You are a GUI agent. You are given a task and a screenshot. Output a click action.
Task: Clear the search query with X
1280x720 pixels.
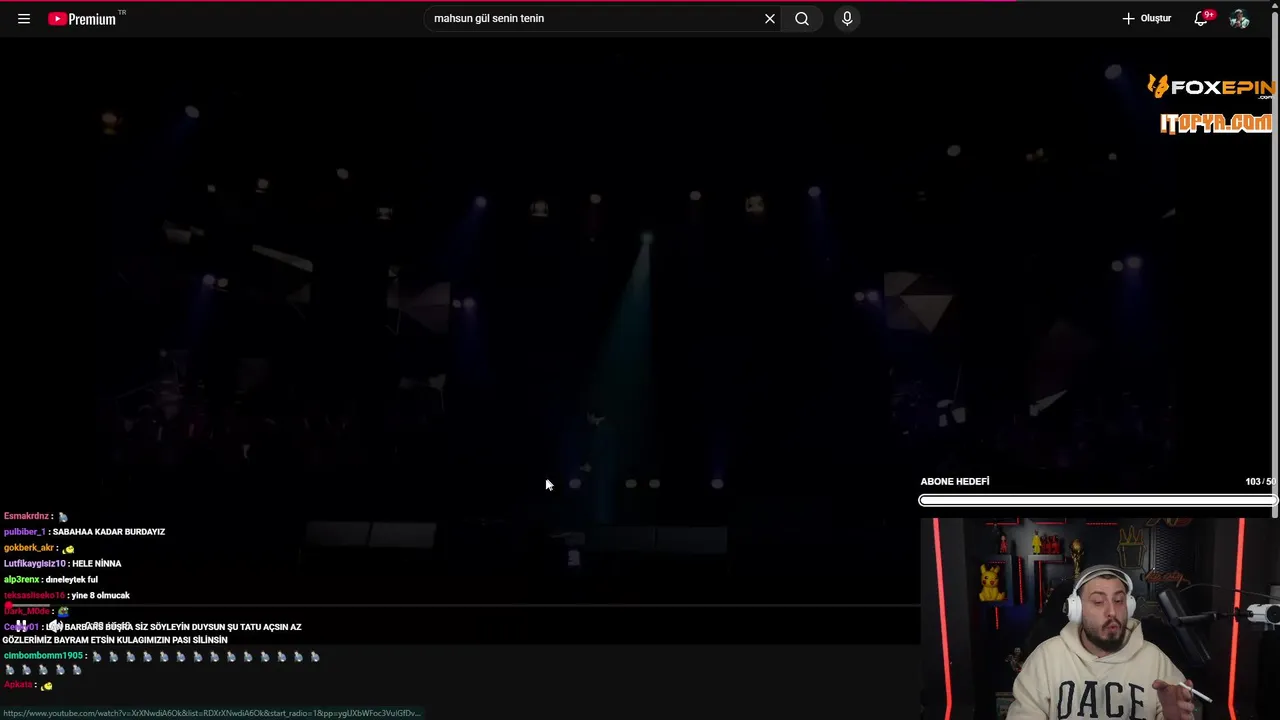click(770, 19)
